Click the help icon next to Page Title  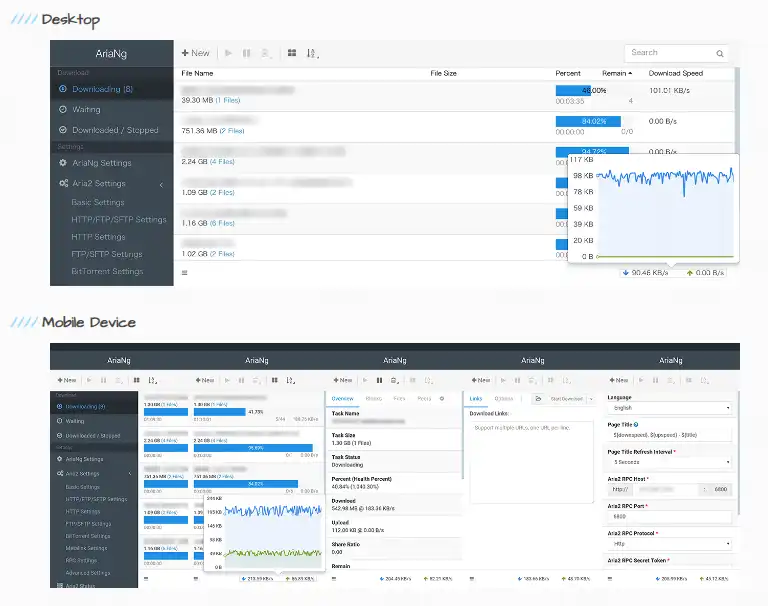tap(636, 425)
